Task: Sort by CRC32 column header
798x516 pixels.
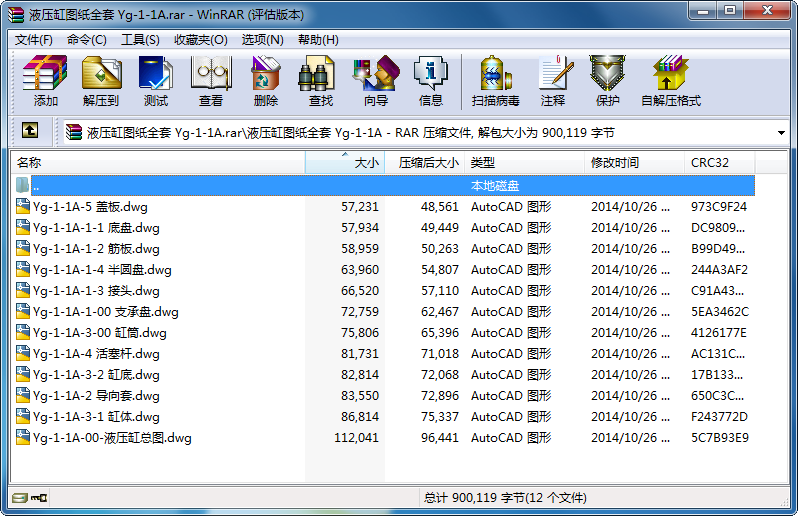Action: tap(720, 163)
